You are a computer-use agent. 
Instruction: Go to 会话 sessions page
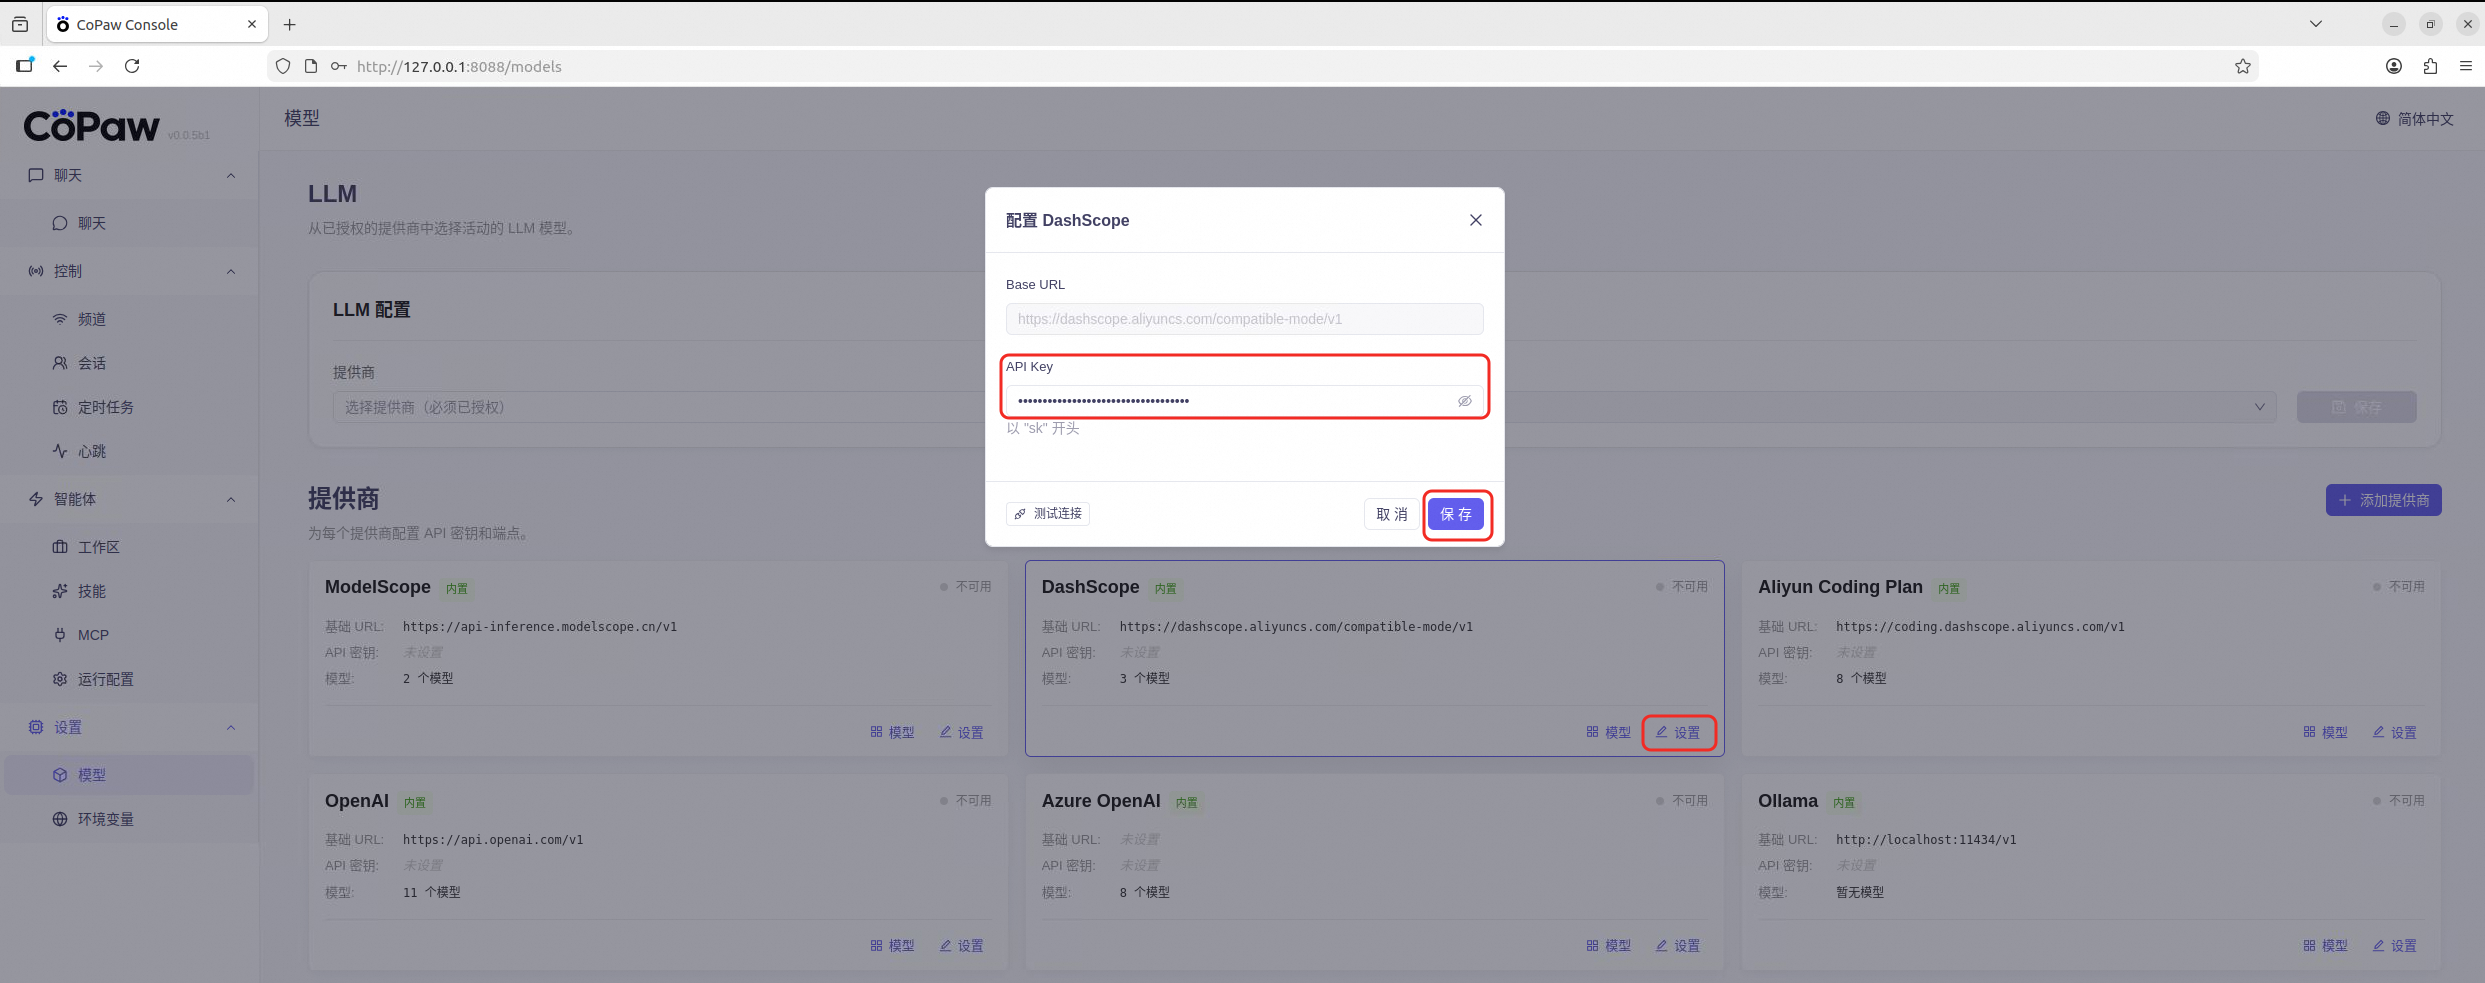(129, 363)
